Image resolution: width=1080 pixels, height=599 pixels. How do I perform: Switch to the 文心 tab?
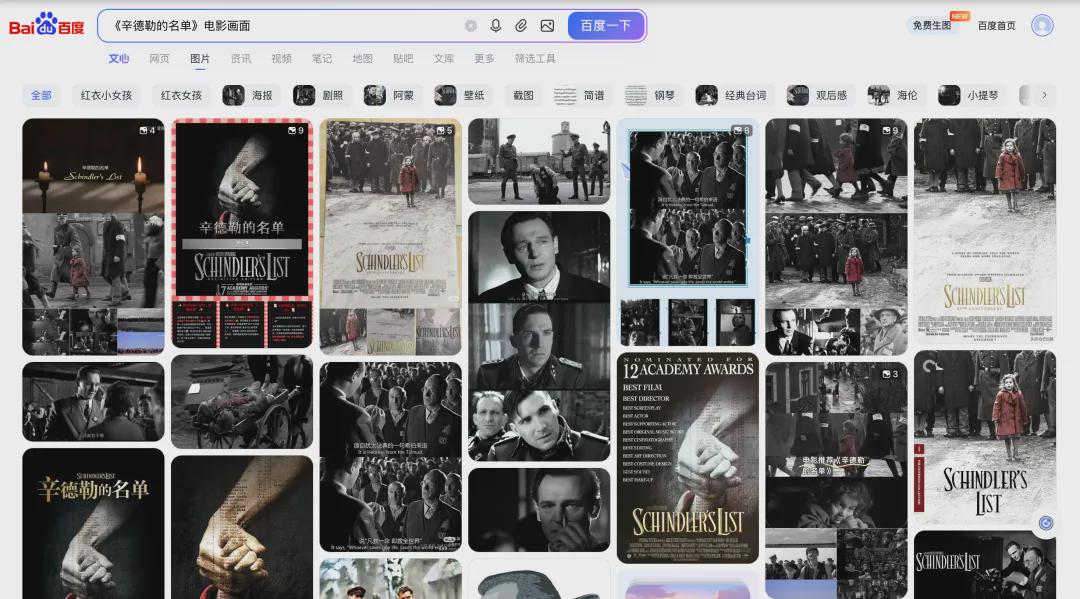pos(118,59)
